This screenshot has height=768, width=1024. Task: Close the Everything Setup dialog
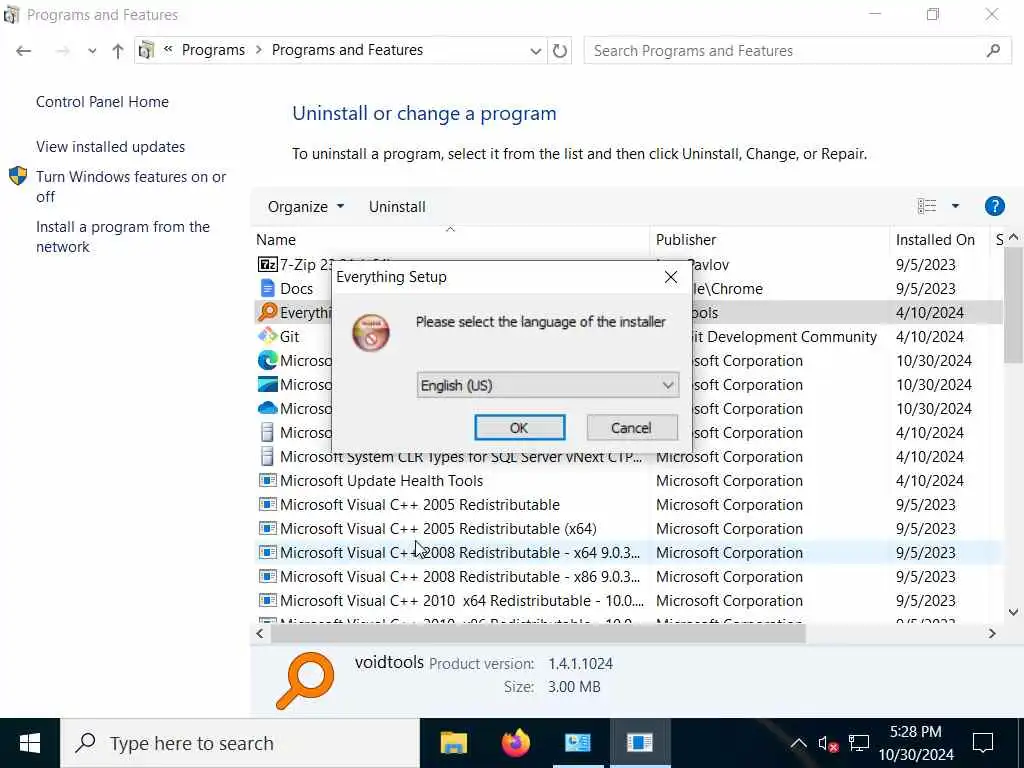point(671,277)
